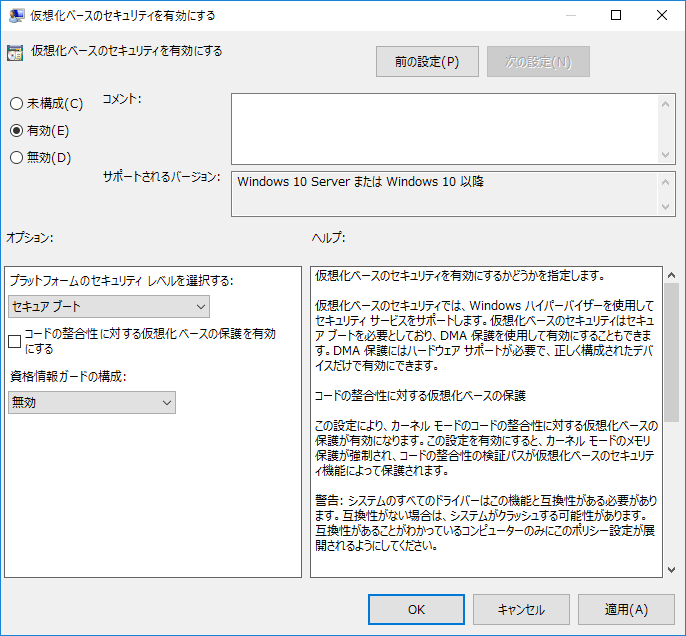The width and height of the screenshot is (686, 636).
Task: Click the OK button
Action: coord(416,609)
